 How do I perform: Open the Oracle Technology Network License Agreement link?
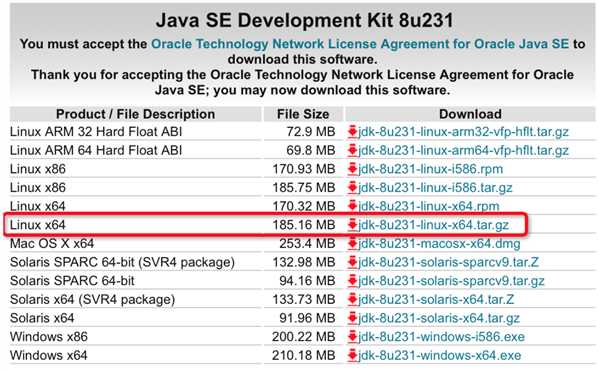point(360,44)
